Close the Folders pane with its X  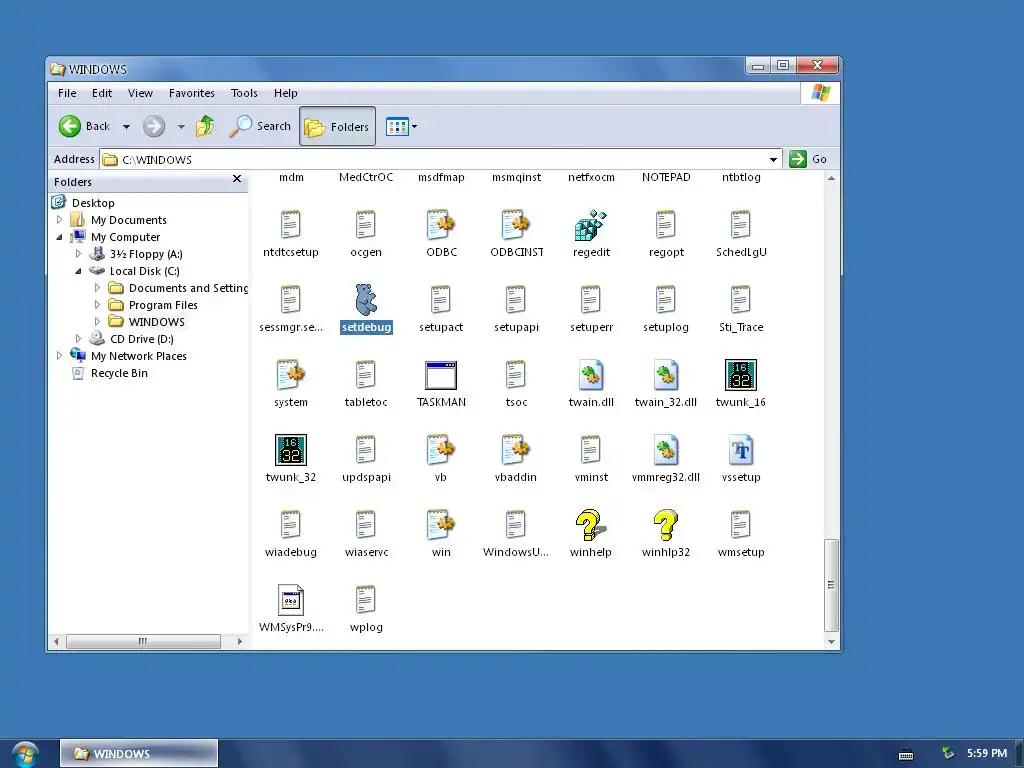[237, 179]
